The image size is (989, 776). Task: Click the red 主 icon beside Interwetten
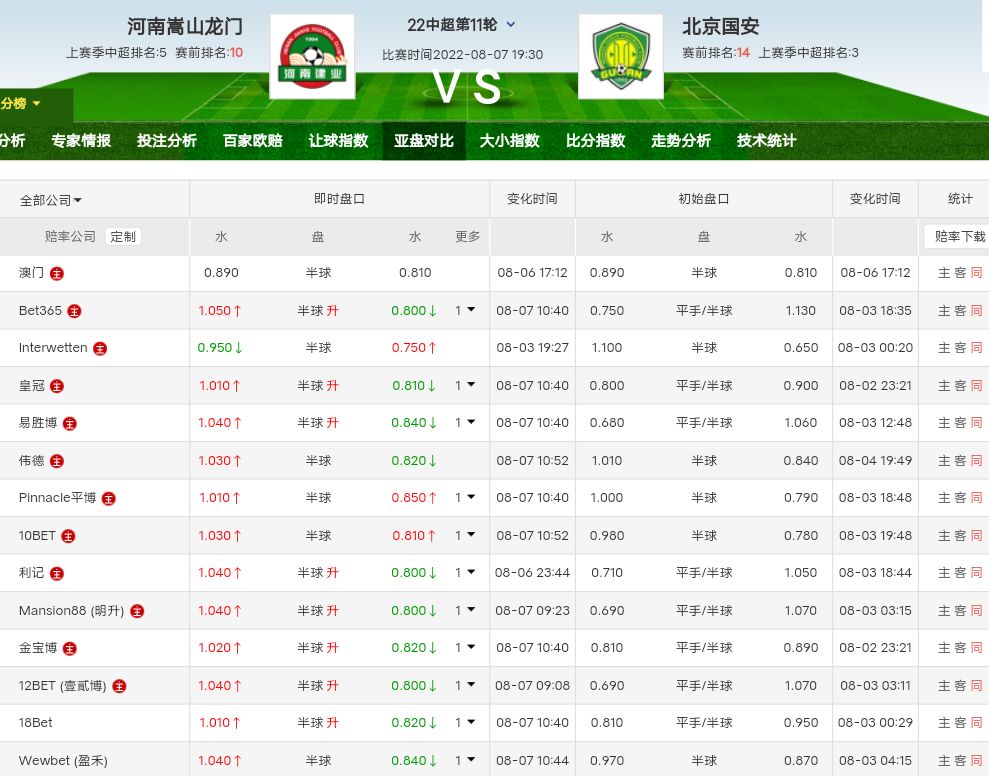tap(99, 349)
